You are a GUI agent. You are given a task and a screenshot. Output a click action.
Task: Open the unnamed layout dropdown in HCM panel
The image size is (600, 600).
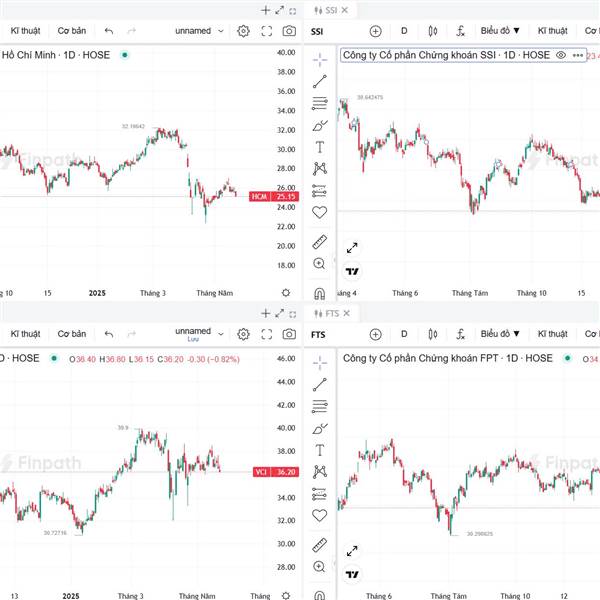pos(199,31)
